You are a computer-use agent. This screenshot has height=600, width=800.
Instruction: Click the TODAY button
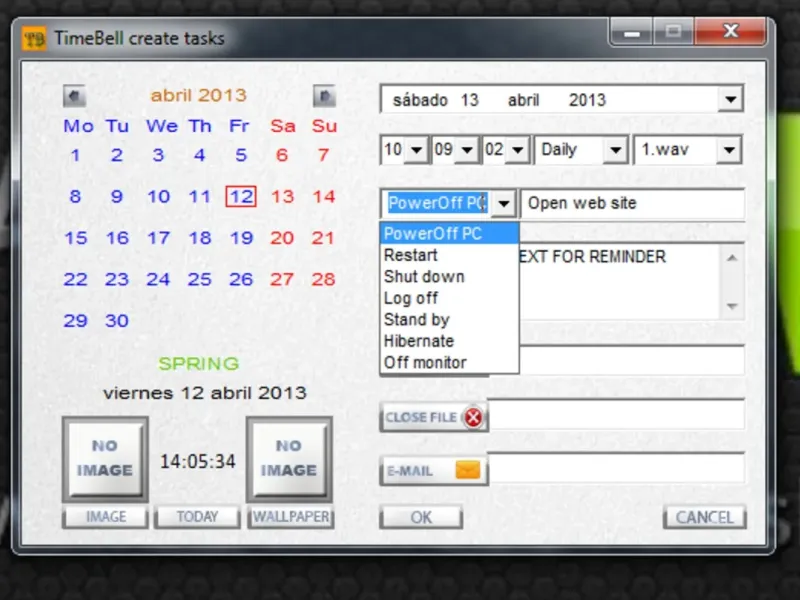197,517
